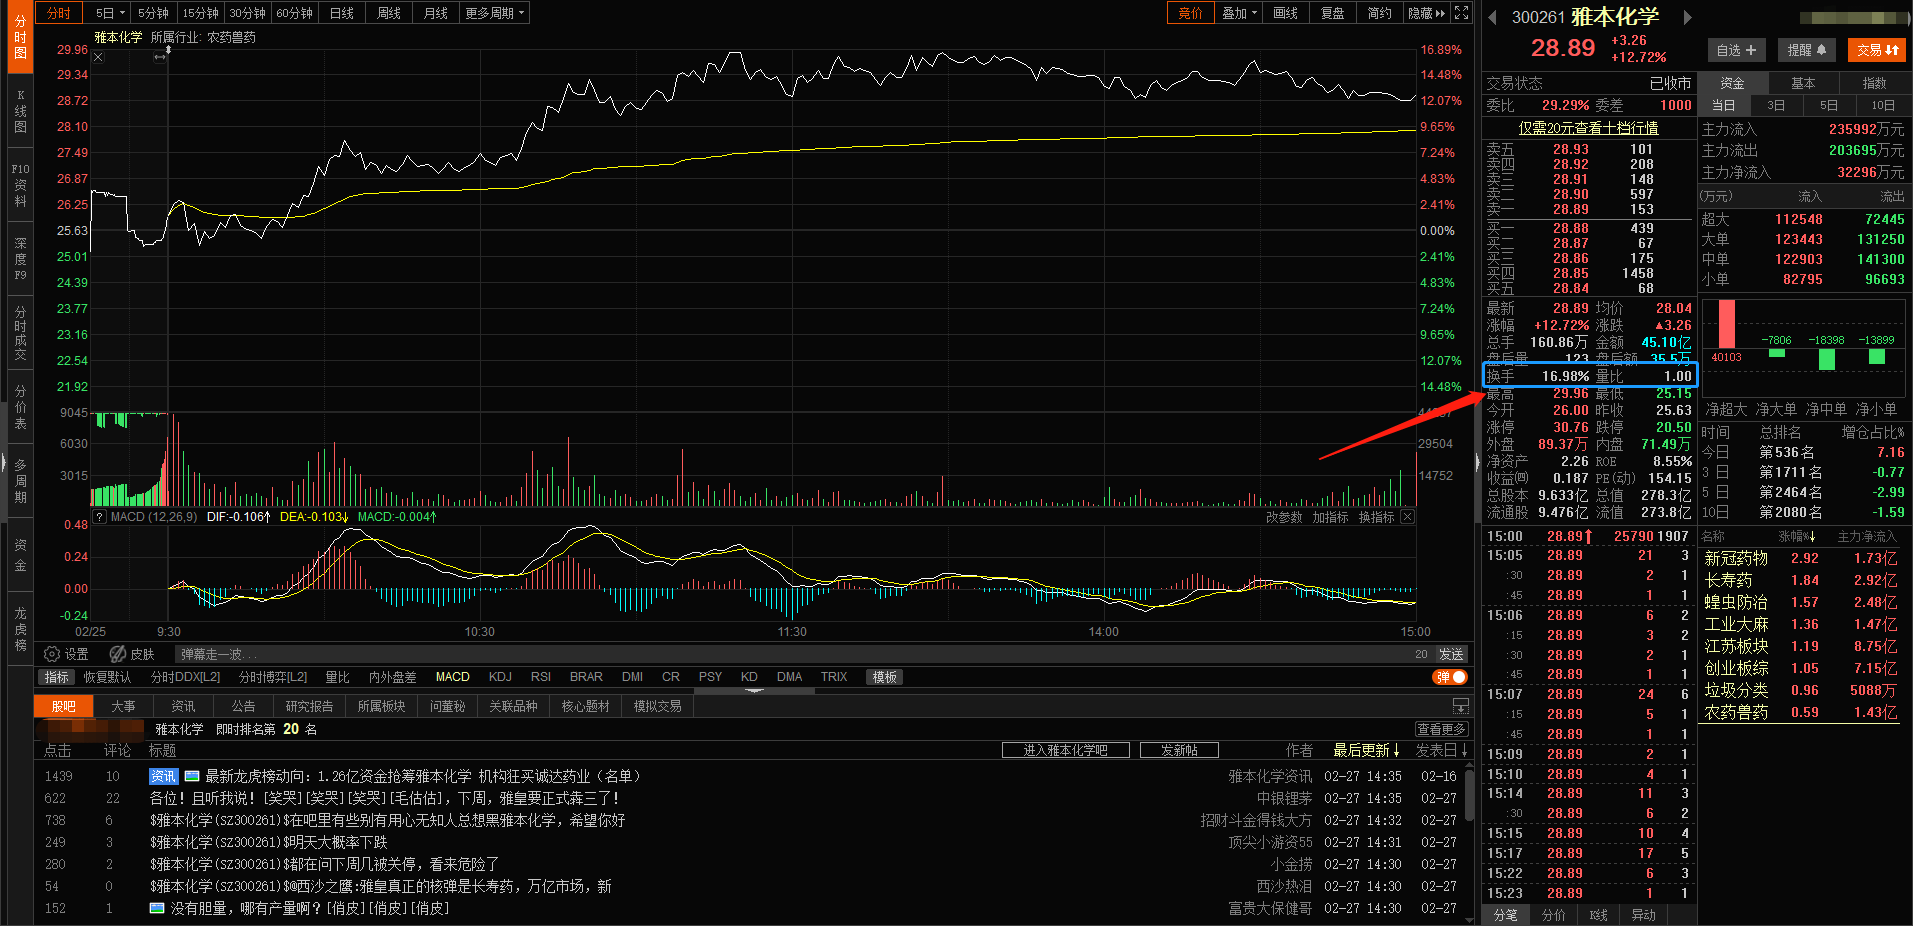The height and width of the screenshot is (926, 1913).
Task: Expand the 5日 period dropdown
Action: 110,13
